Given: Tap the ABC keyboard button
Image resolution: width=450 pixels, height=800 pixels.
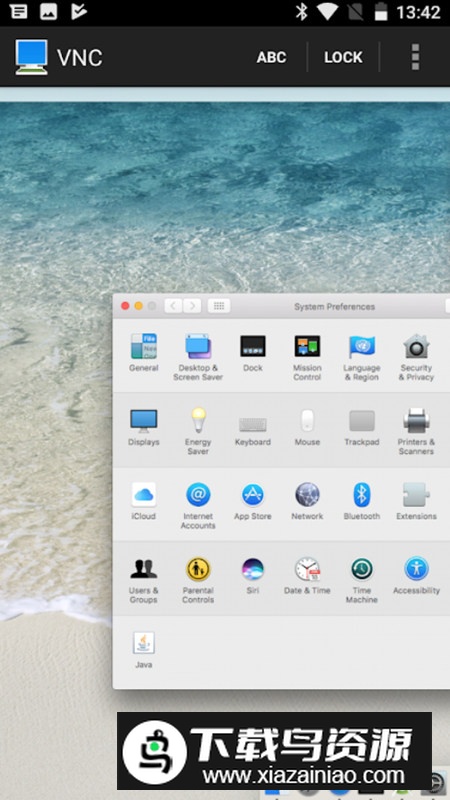Looking at the screenshot, I should pos(271,57).
